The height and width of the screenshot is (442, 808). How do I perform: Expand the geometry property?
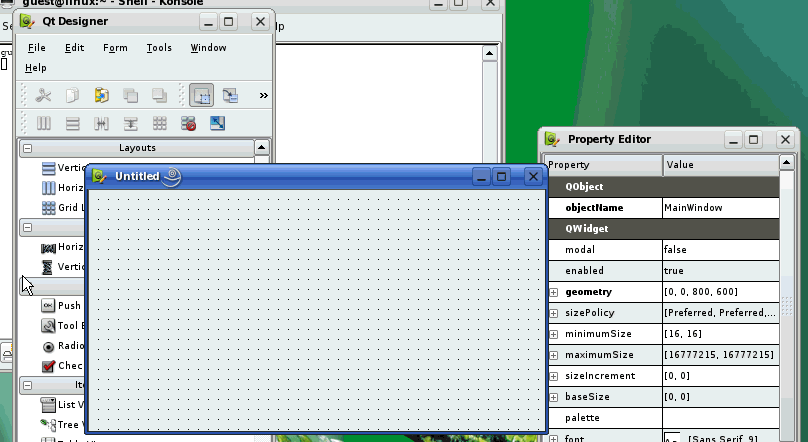[x=553, y=292]
